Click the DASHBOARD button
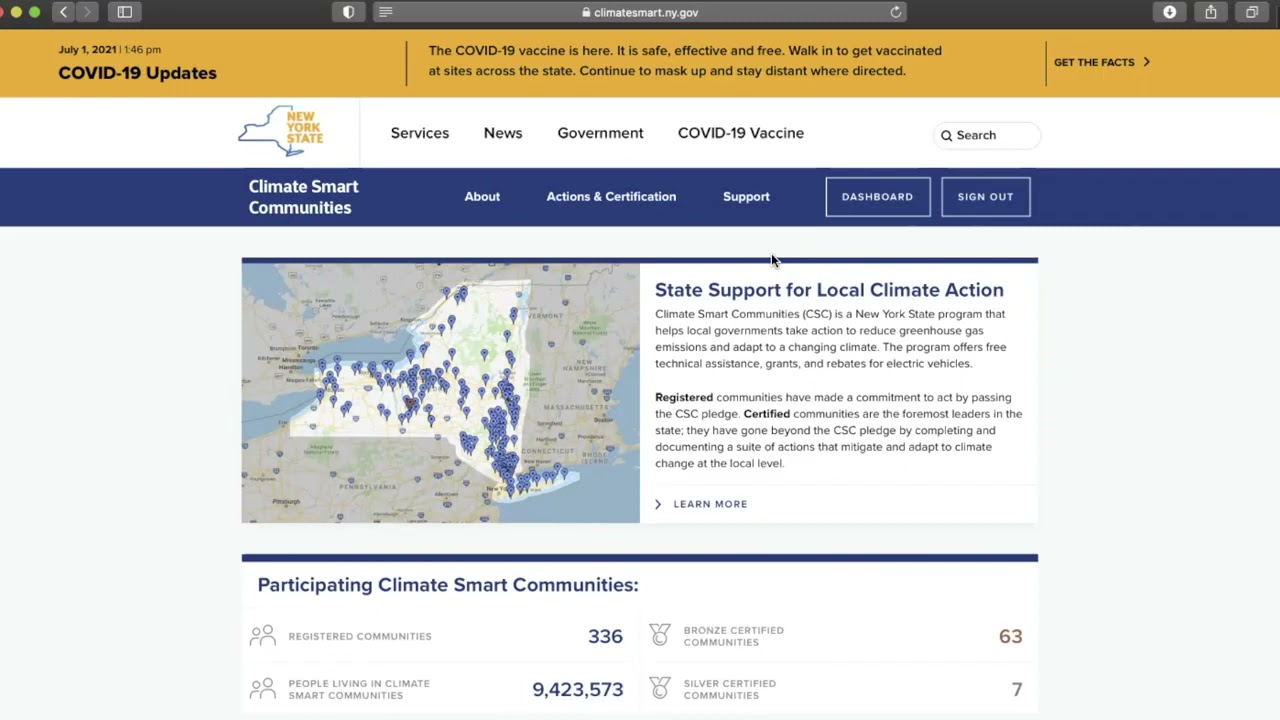1280x720 pixels. point(878,197)
